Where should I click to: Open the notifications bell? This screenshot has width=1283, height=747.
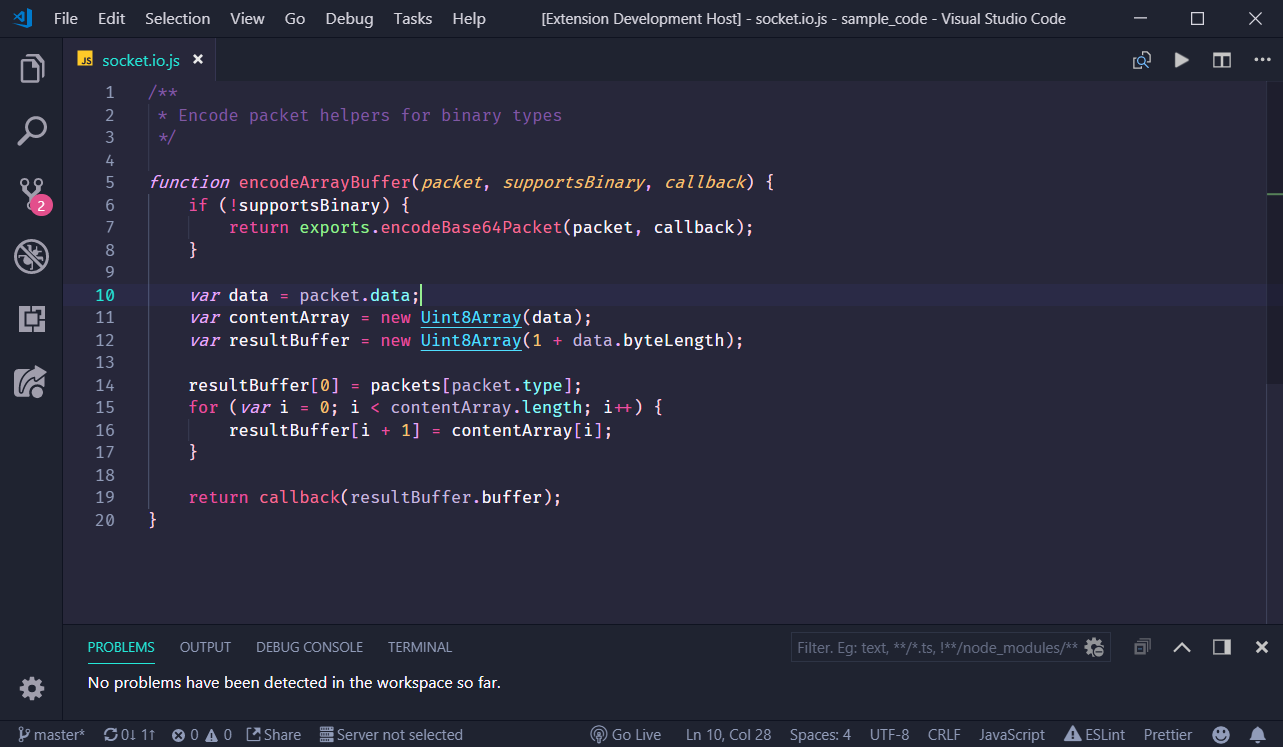(x=1259, y=734)
